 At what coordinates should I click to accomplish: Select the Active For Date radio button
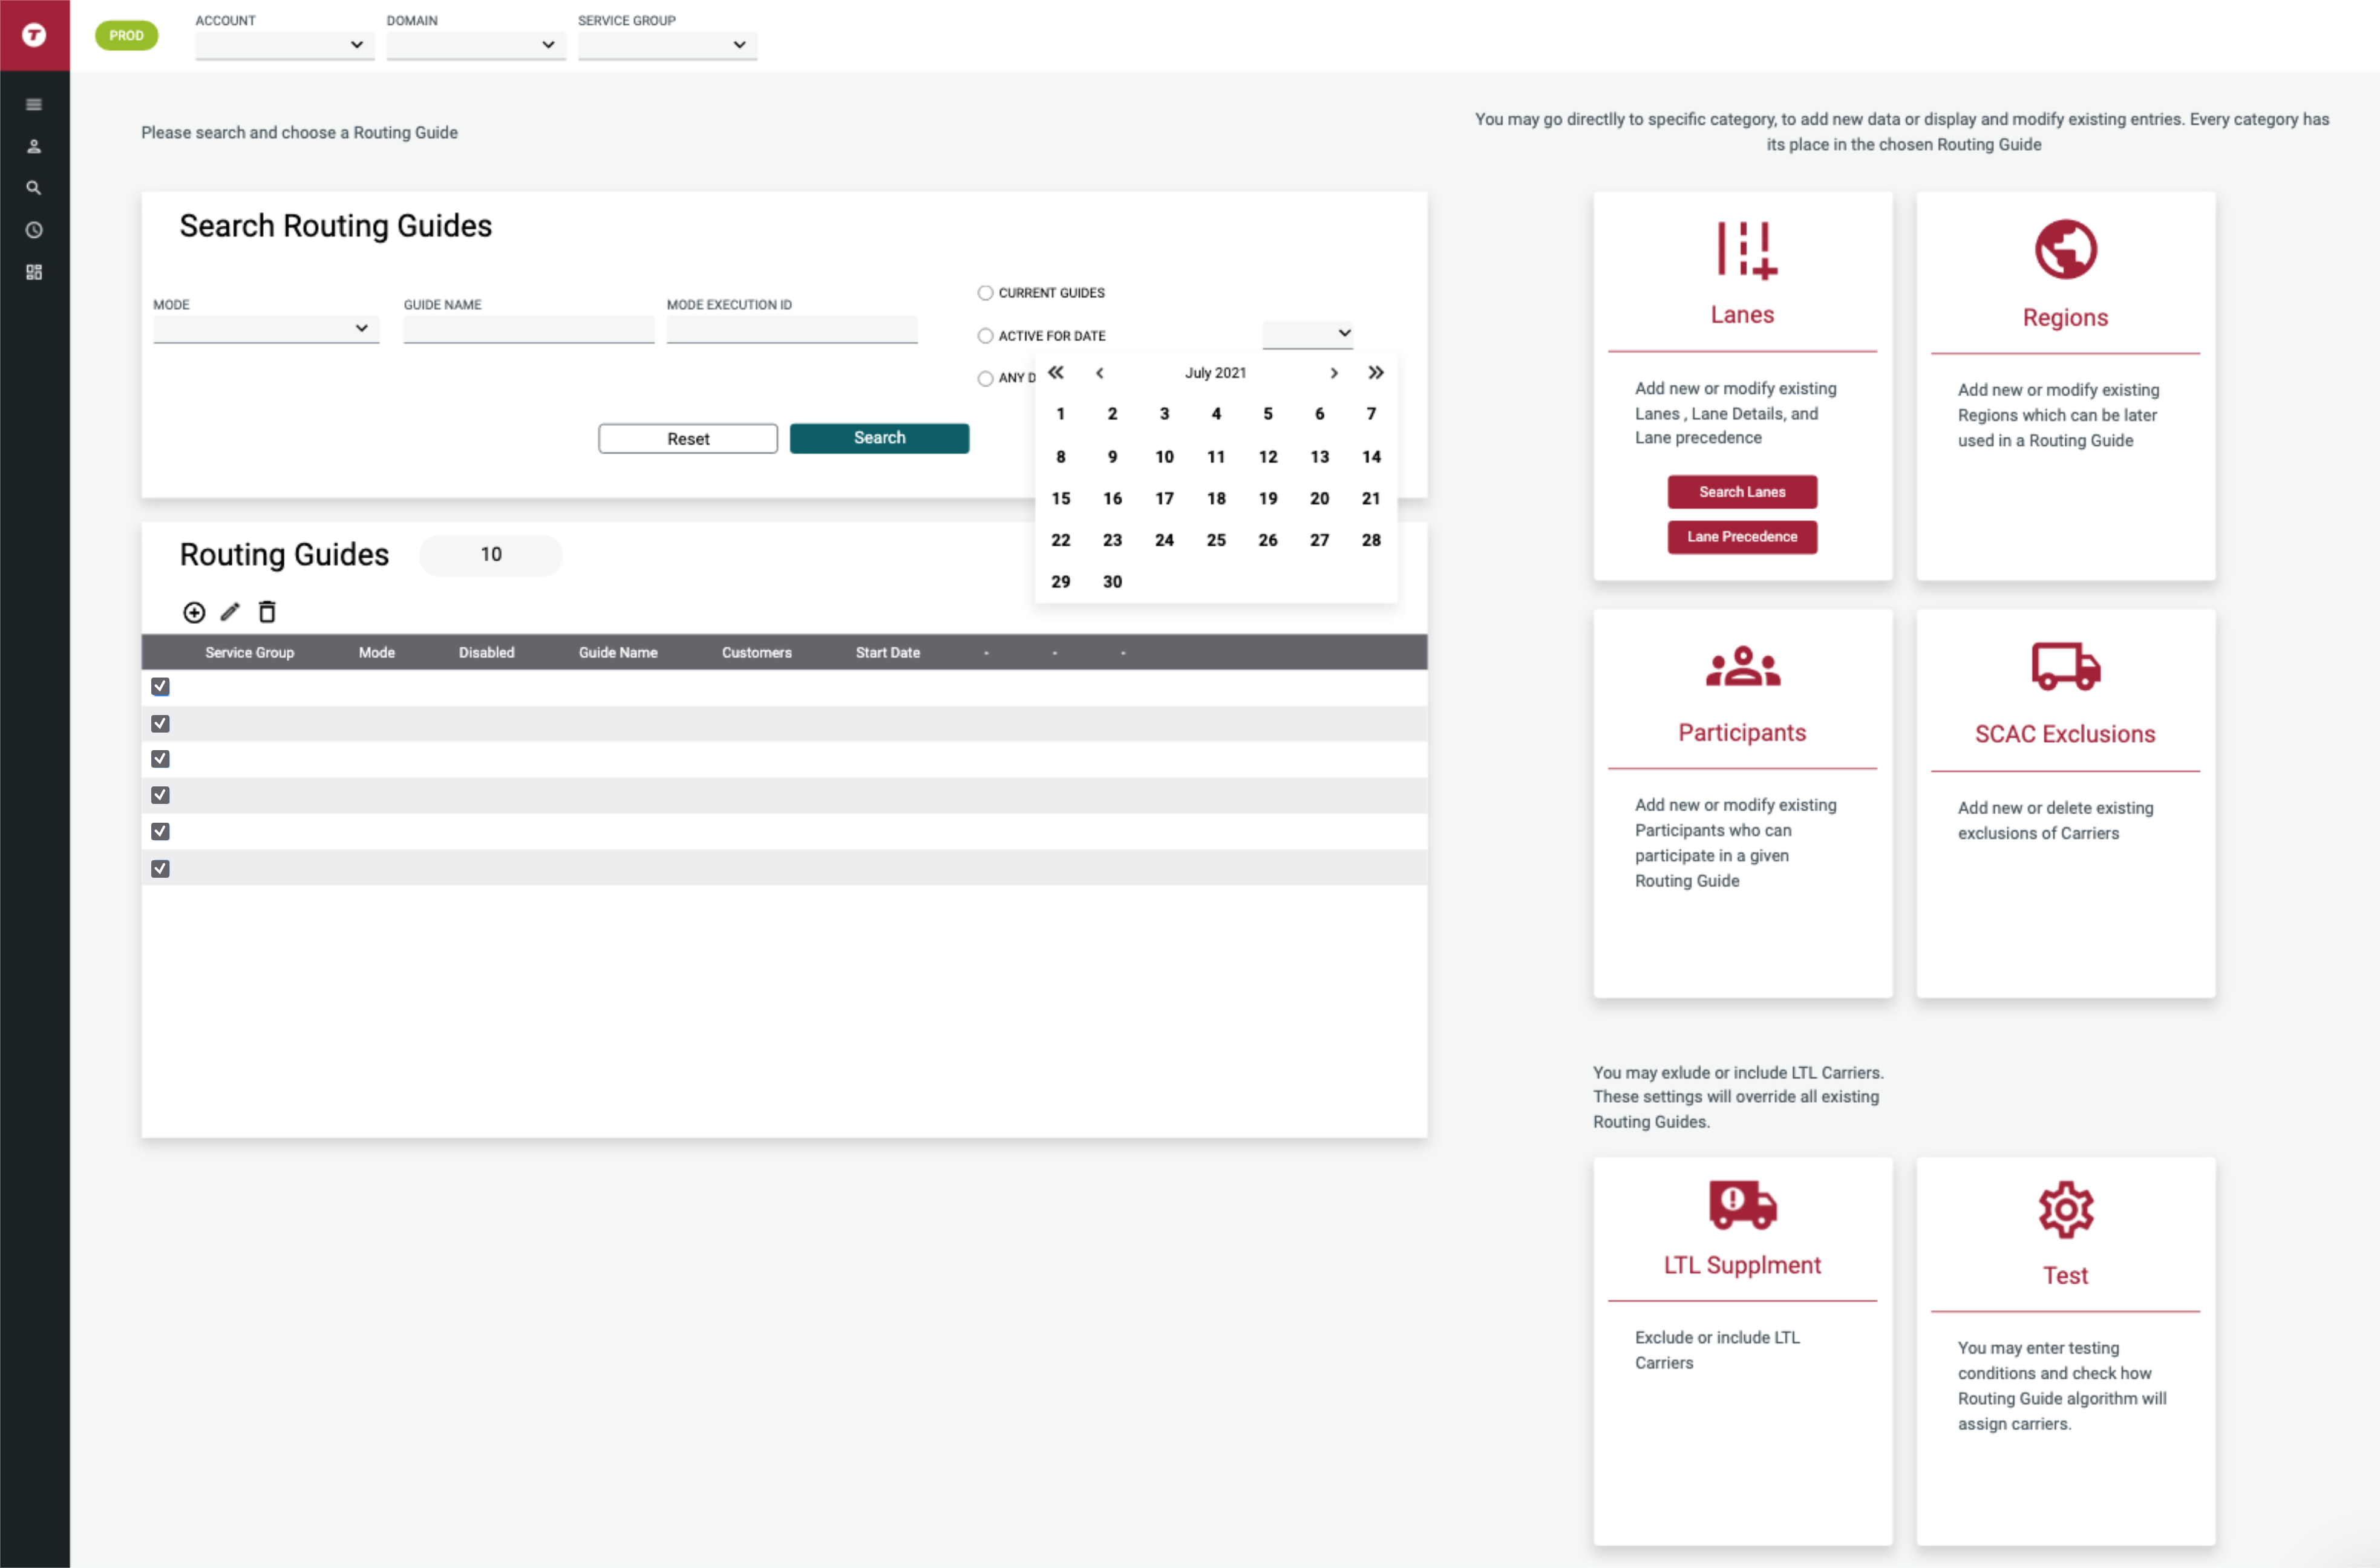985,336
